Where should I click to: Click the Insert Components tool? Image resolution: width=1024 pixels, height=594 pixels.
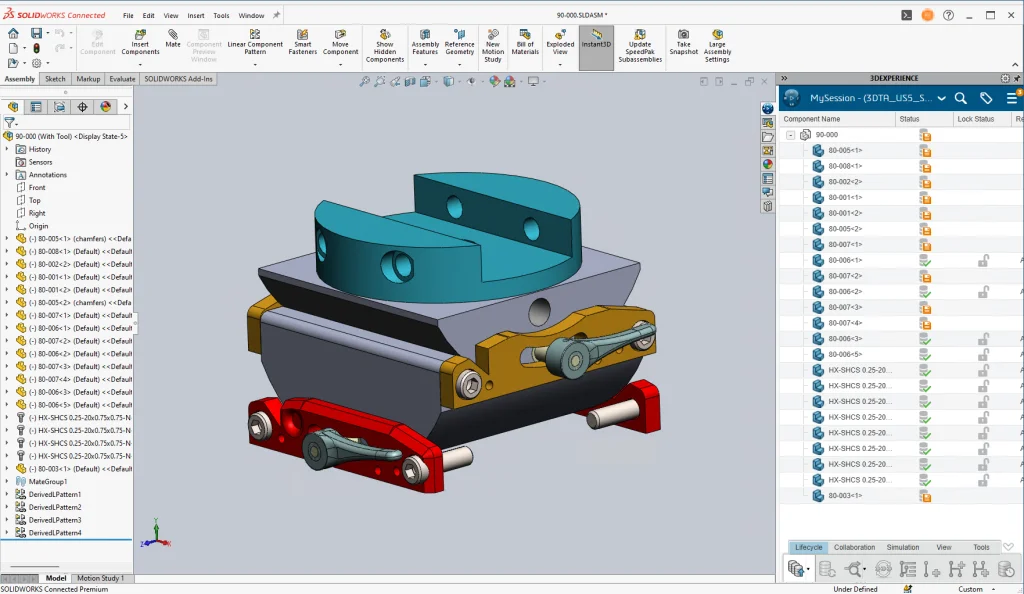coord(140,42)
